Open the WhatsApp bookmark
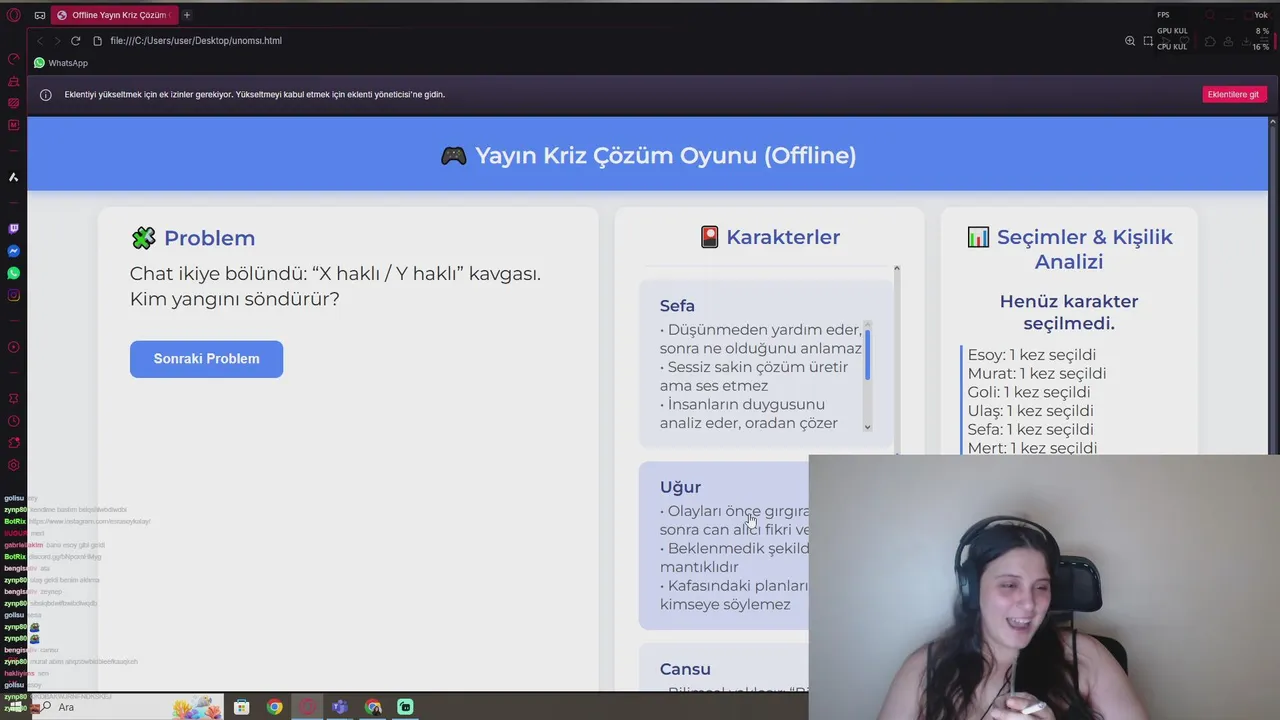1280x720 pixels. point(61,63)
